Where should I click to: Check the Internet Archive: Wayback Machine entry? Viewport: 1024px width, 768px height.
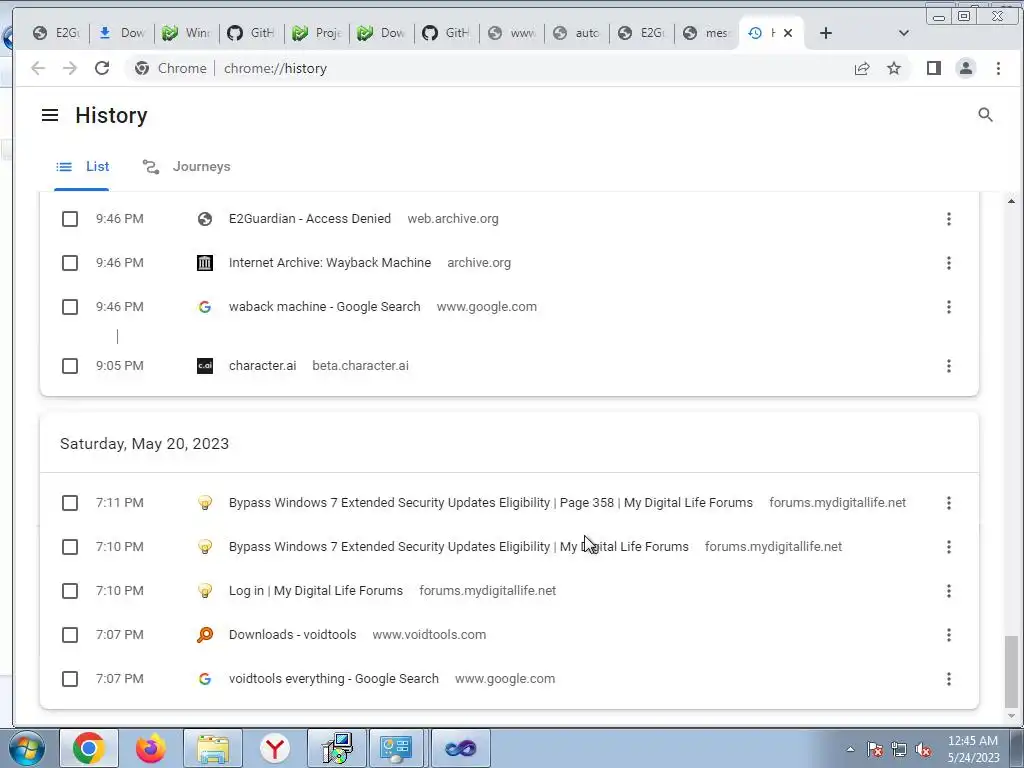click(x=70, y=263)
